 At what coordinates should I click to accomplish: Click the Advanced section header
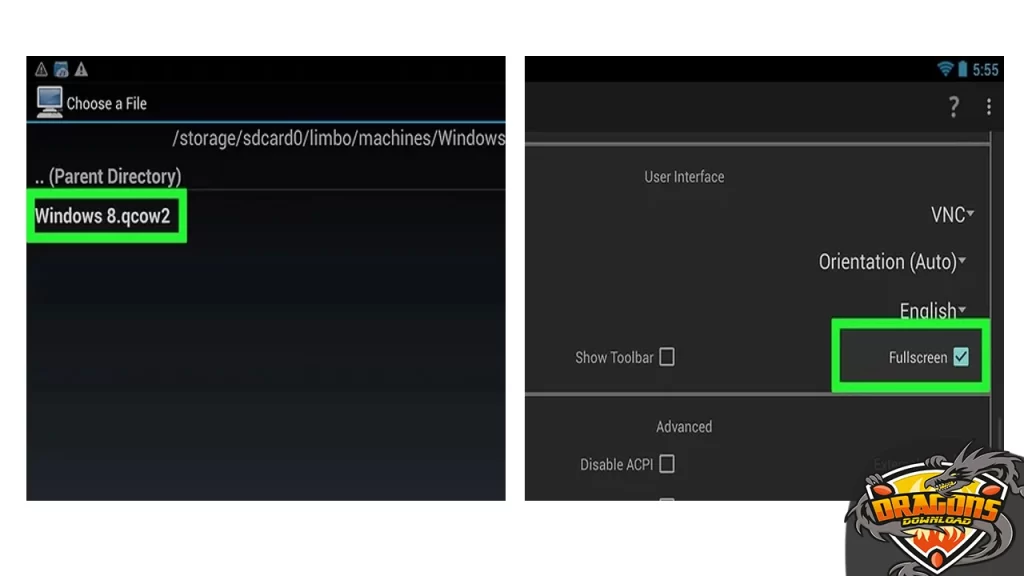(x=684, y=427)
